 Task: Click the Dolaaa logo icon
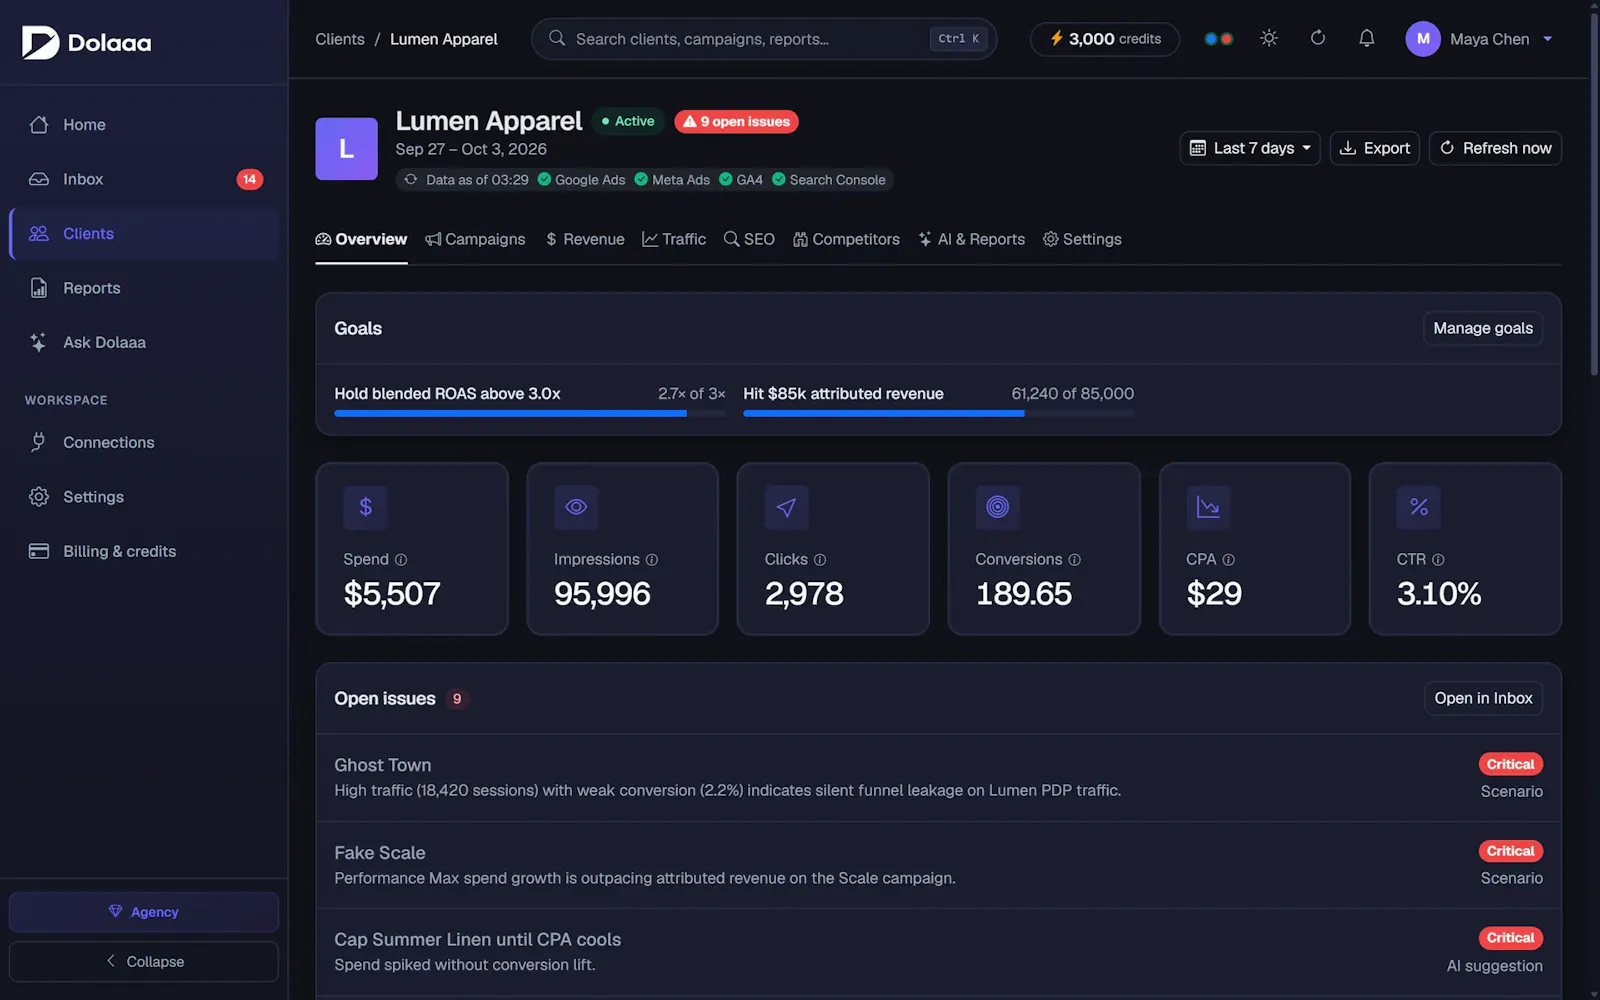[40, 42]
